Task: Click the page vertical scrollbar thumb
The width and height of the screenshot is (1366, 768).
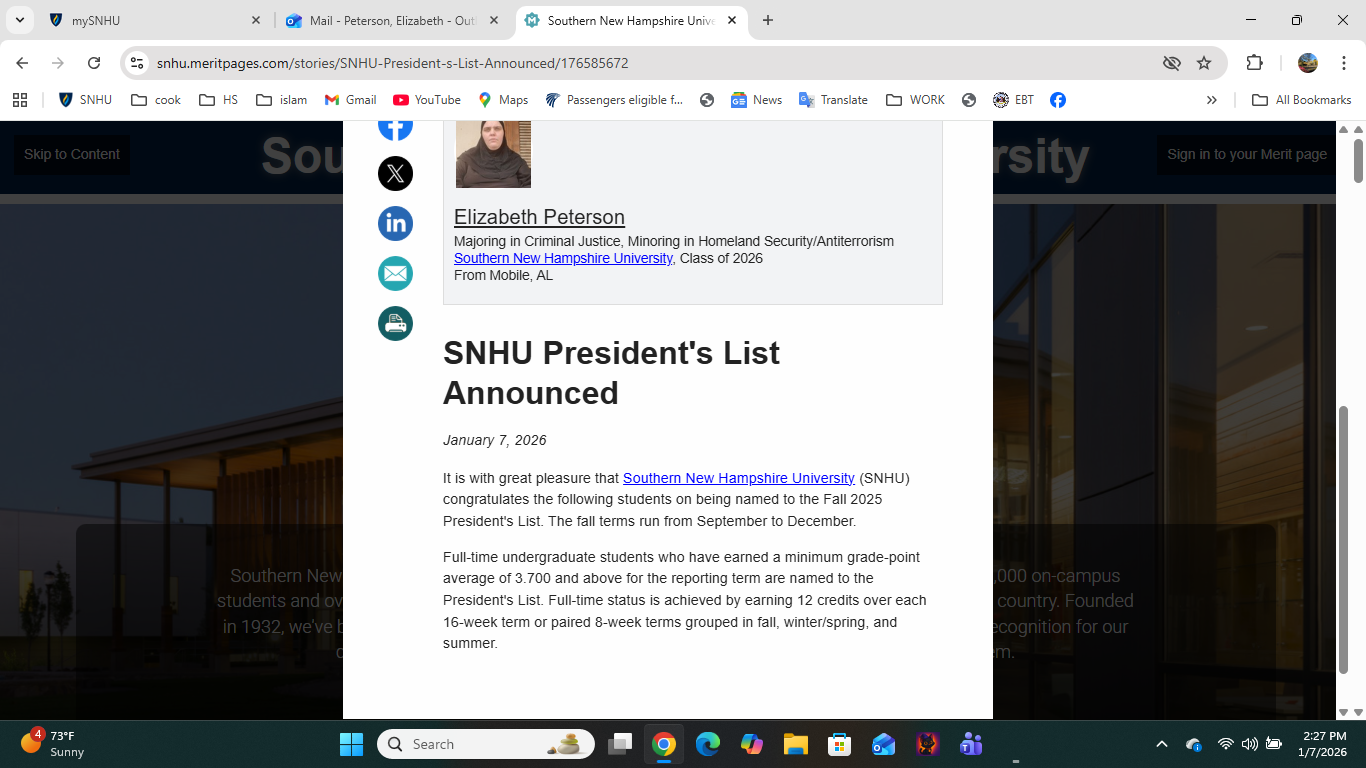Action: tap(1358, 160)
